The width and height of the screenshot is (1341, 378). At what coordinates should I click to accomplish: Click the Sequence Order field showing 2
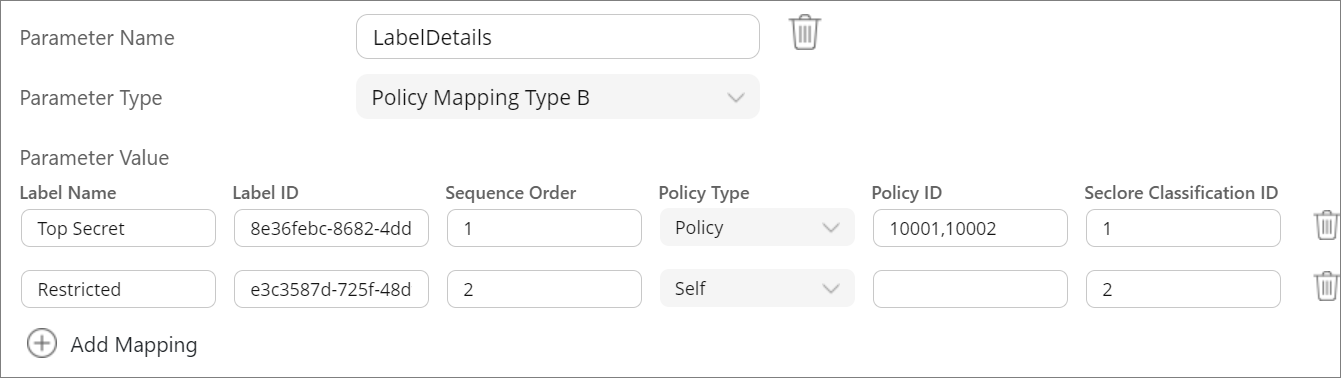(544, 289)
